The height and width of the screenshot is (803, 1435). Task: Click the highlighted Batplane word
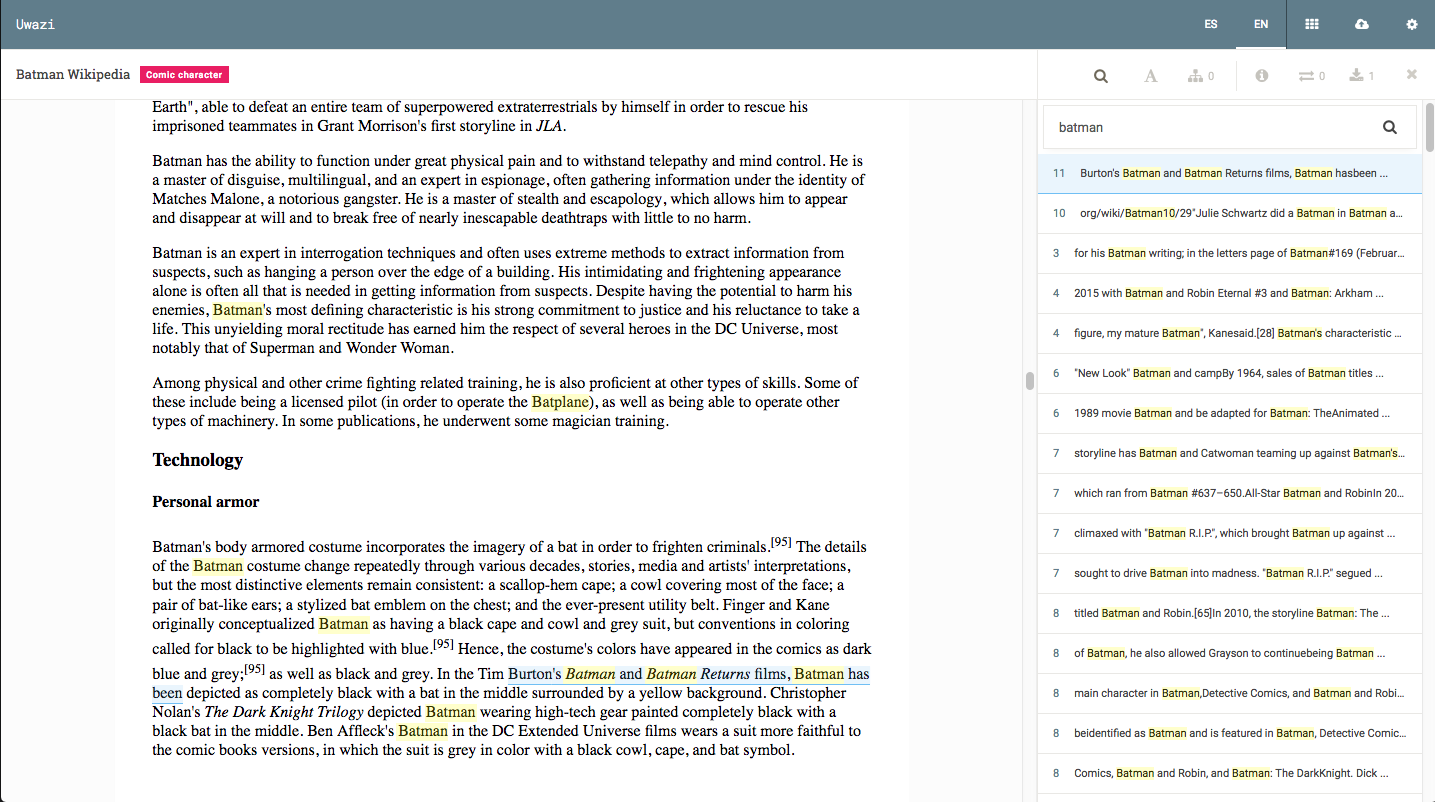(x=560, y=402)
